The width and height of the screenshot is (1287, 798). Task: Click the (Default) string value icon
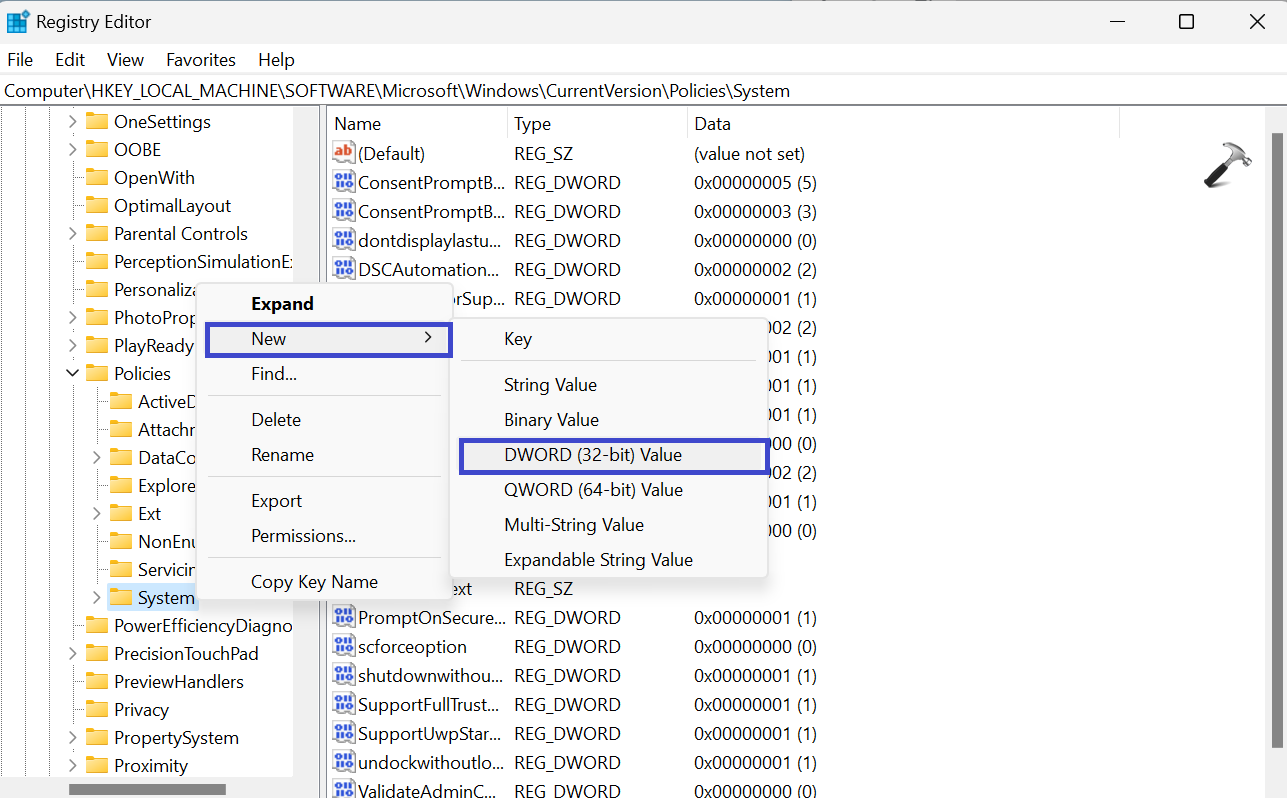point(344,153)
